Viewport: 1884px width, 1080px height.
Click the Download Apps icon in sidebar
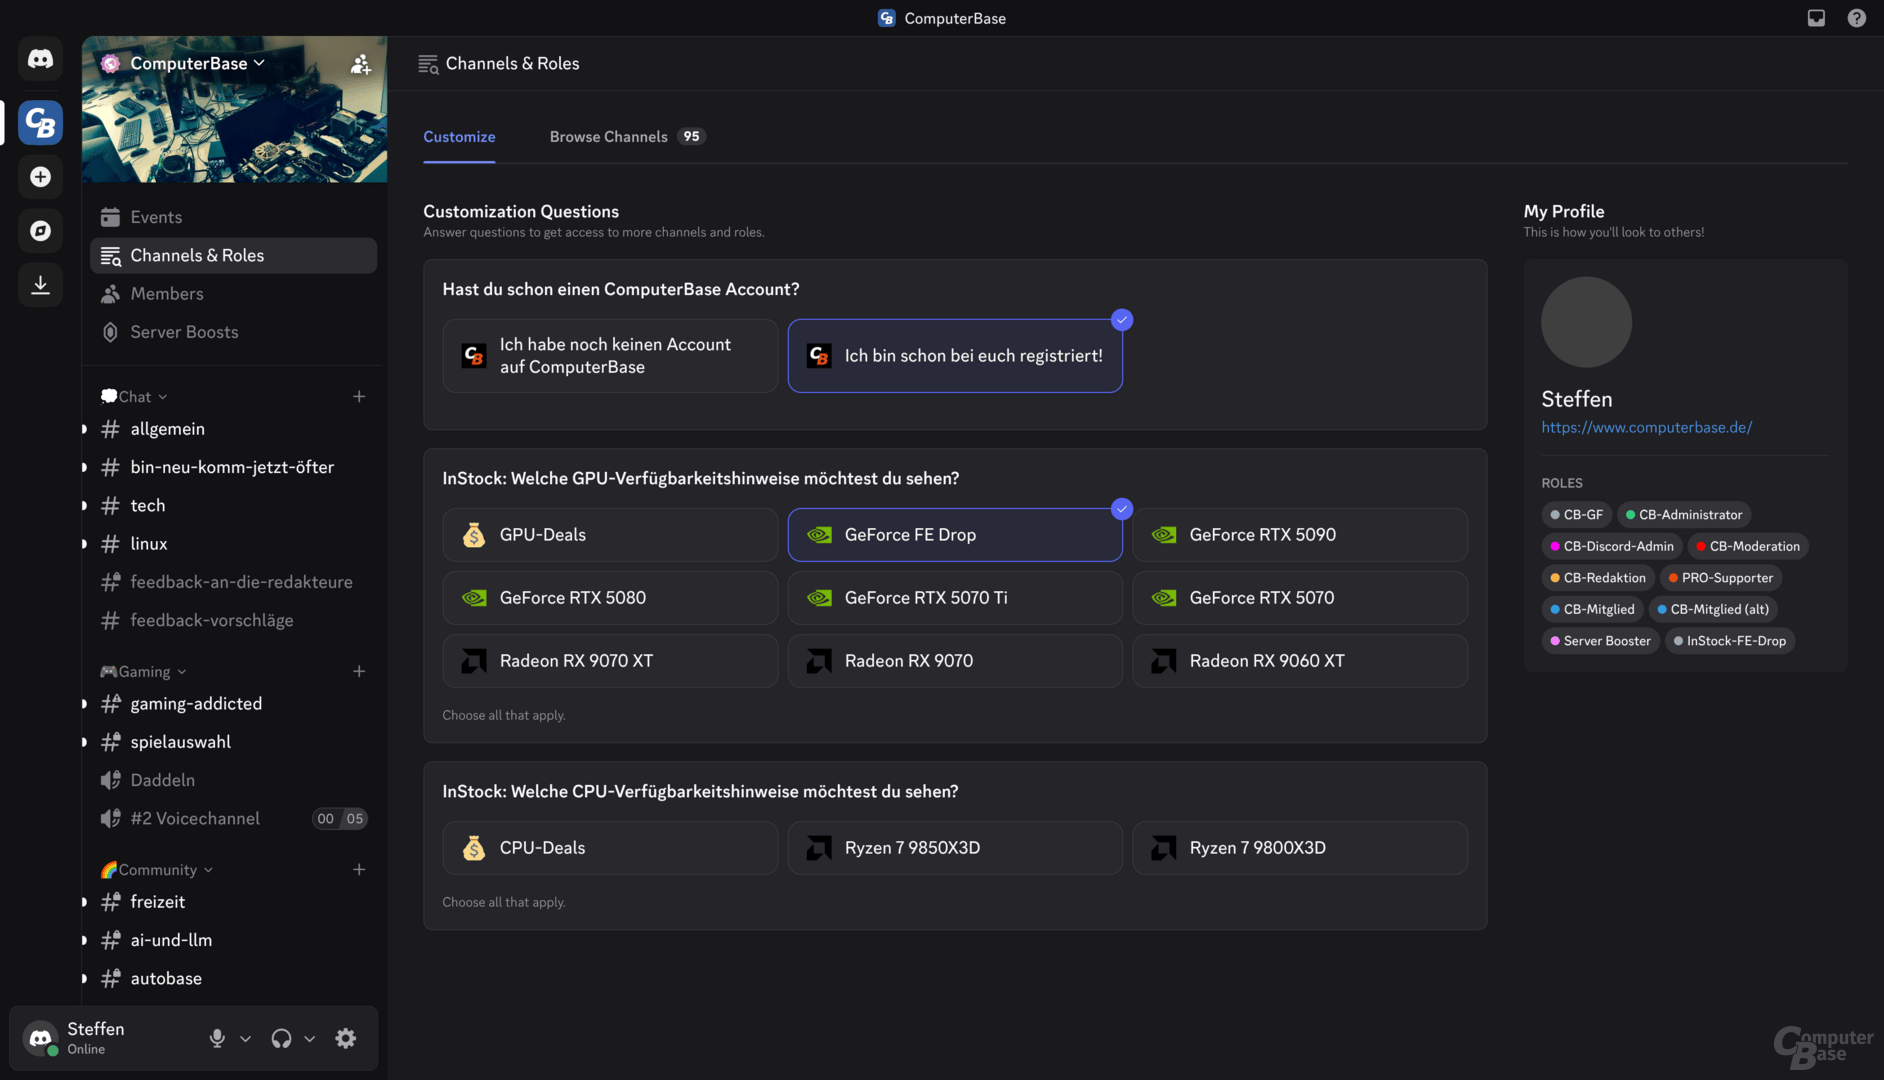tap(40, 284)
